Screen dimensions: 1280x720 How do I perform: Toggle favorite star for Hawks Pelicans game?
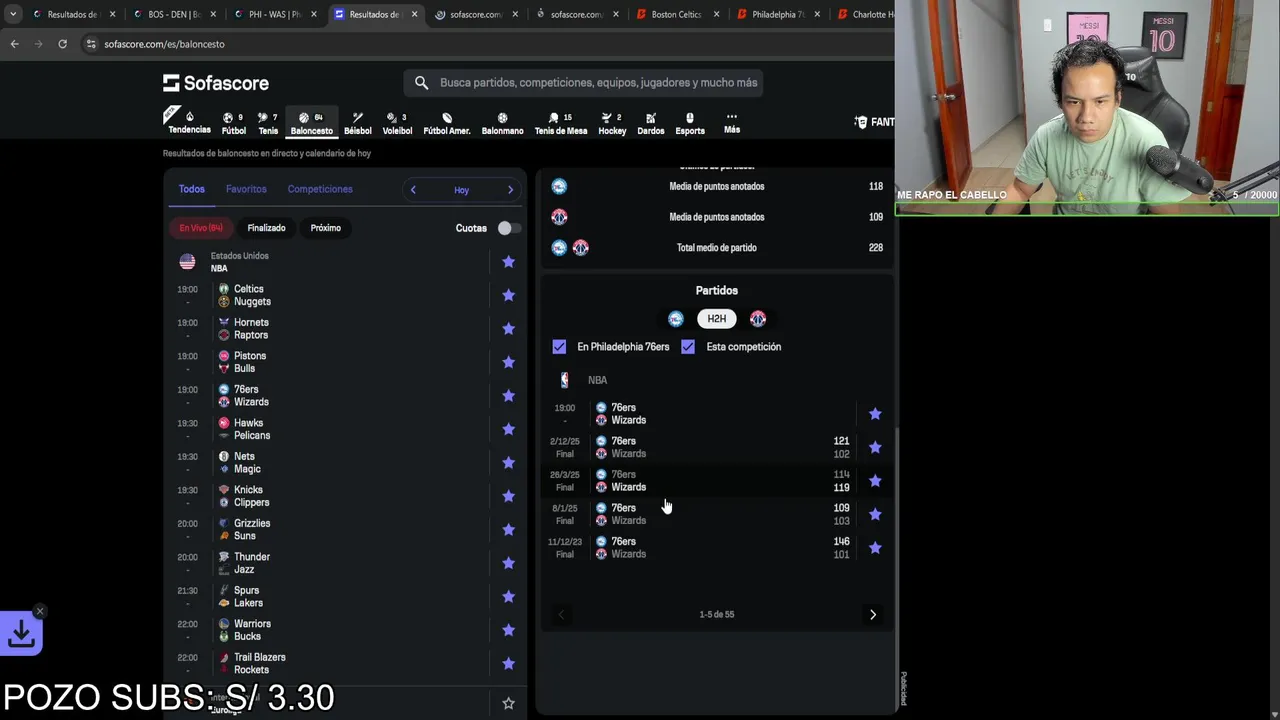(508, 429)
